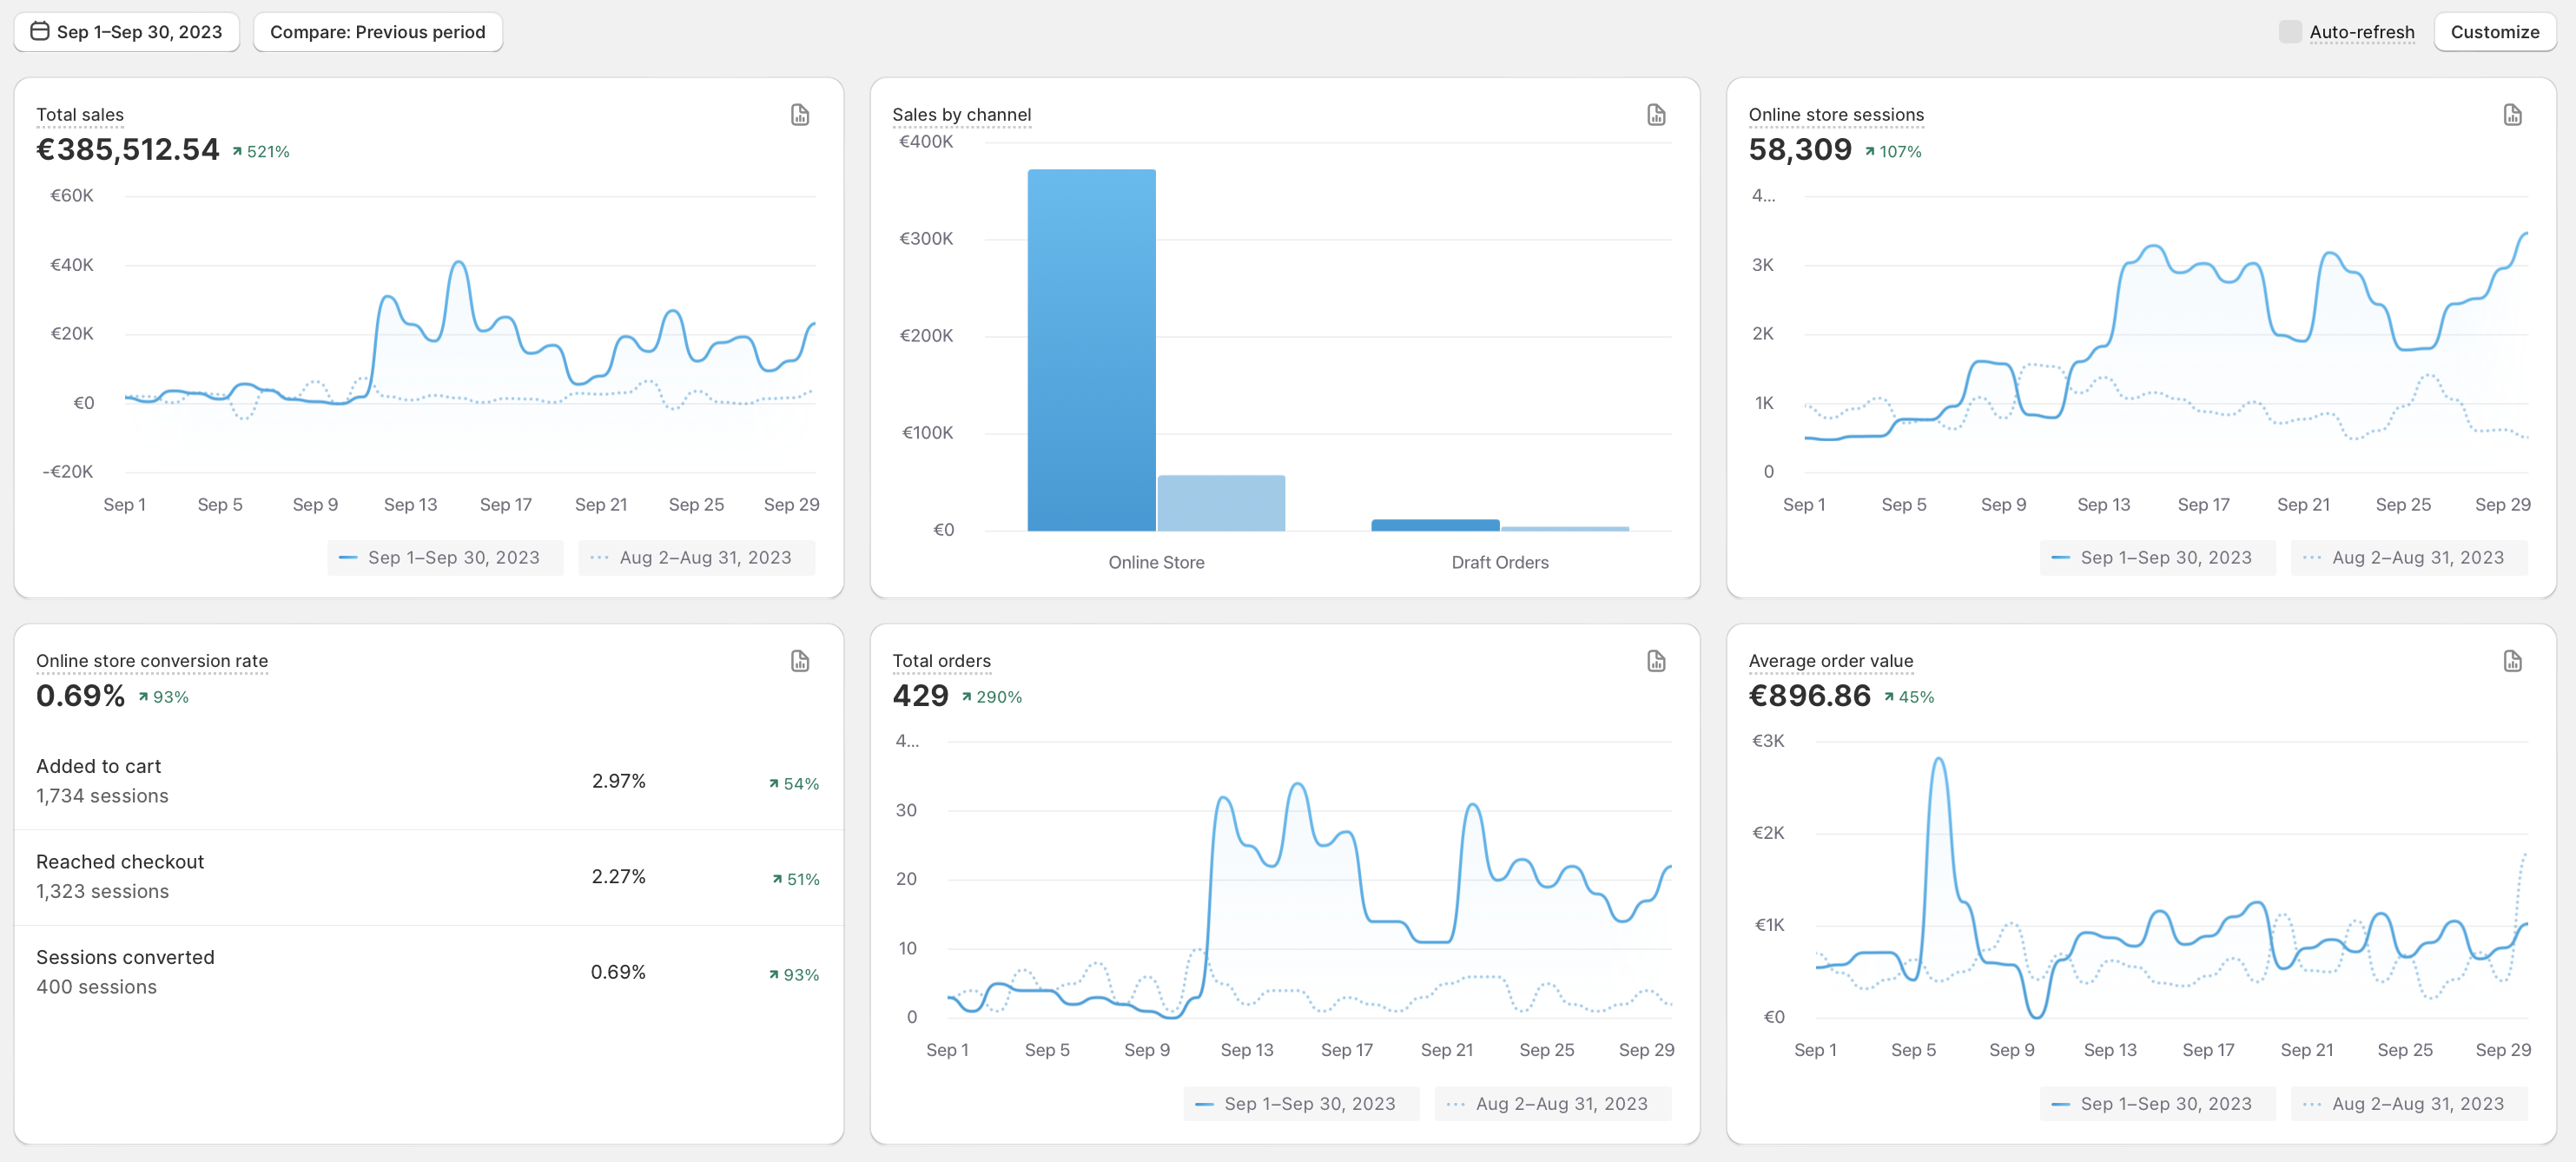Viewport: 2576px width, 1162px height.
Task: Open the Average order value report icon
Action: point(2512,661)
